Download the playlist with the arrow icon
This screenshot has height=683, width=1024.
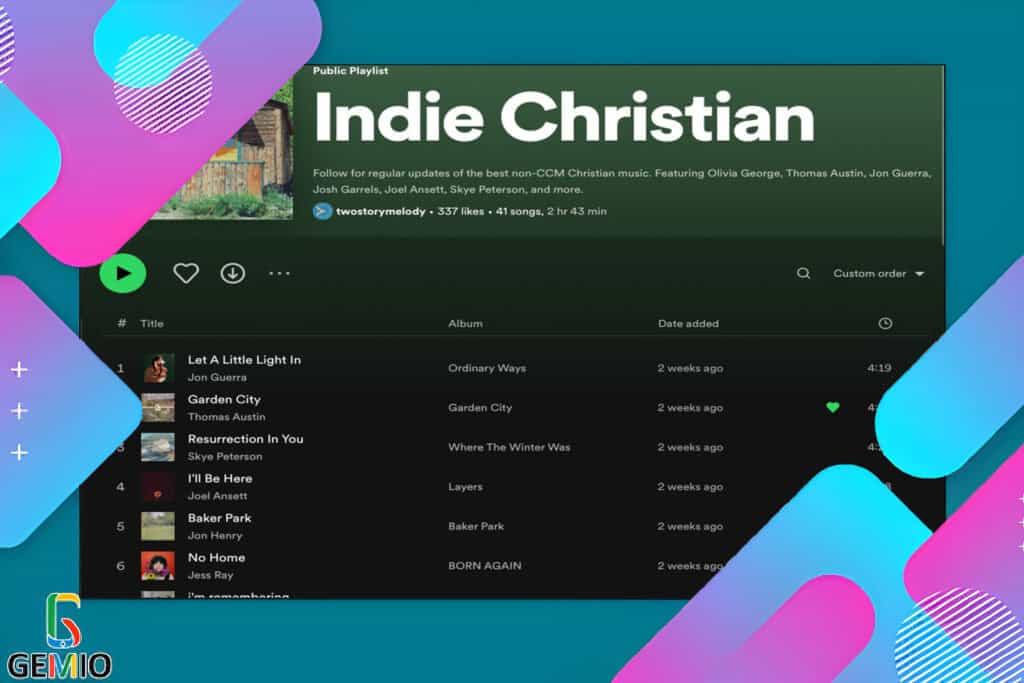[232, 273]
